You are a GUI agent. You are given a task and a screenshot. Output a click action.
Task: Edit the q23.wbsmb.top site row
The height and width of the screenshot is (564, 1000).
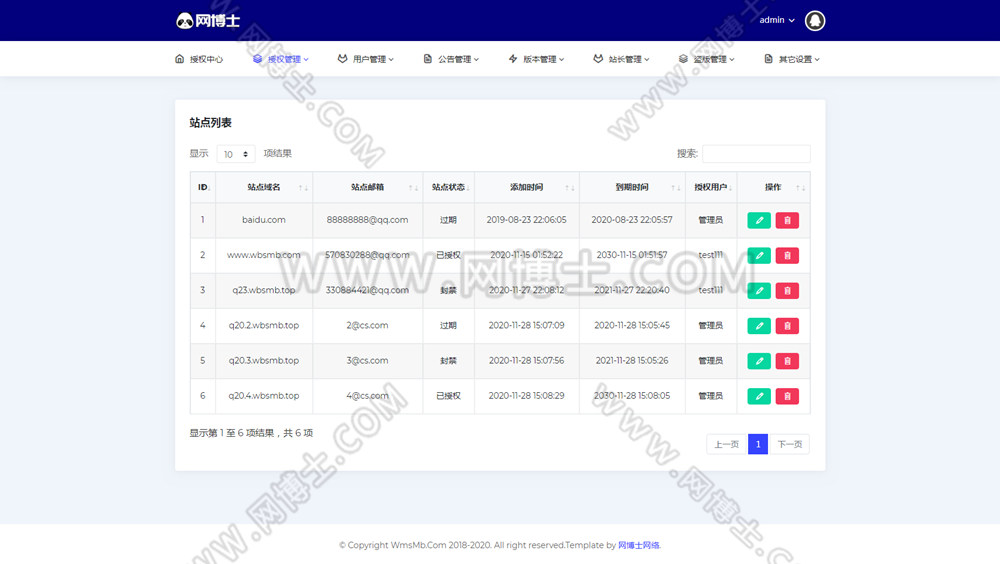(x=759, y=290)
